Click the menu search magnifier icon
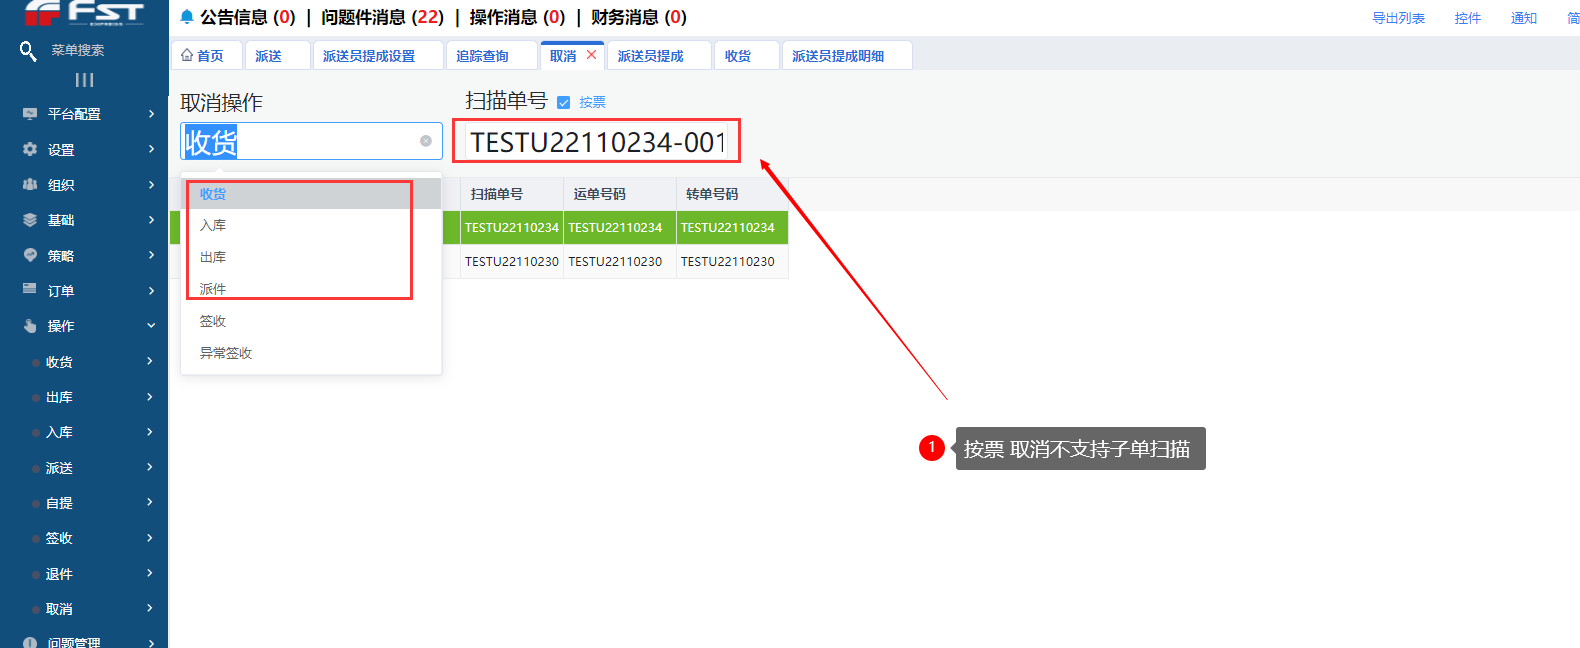The height and width of the screenshot is (648, 1580). 28,50
